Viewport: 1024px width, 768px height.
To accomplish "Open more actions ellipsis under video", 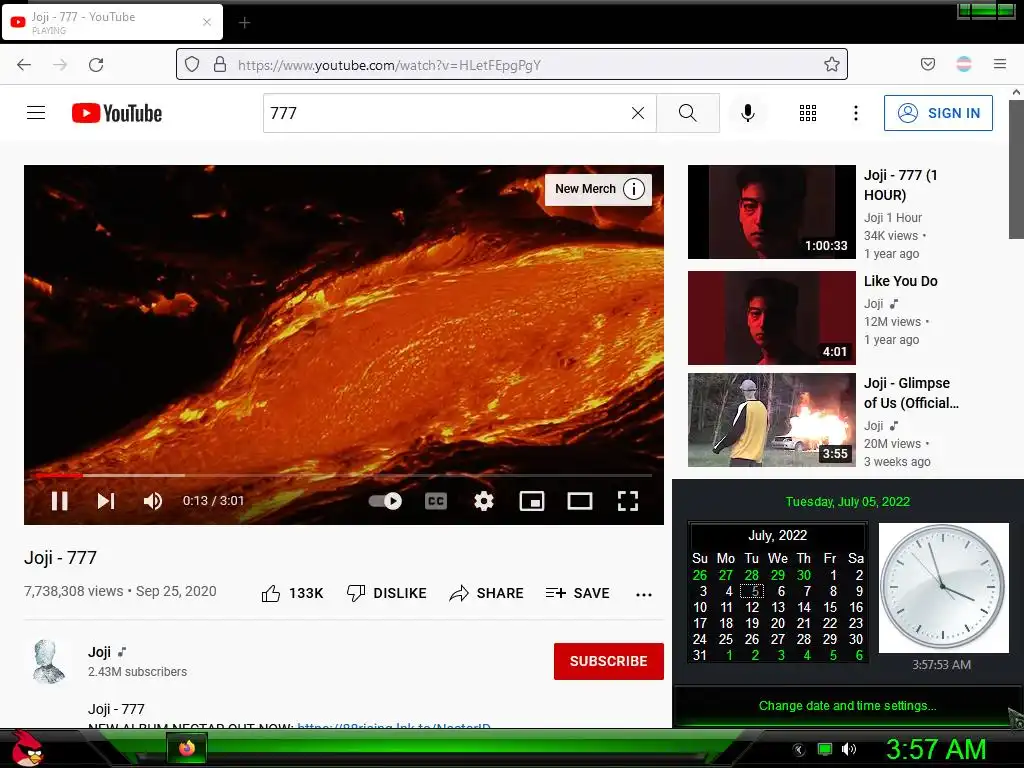I will [644, 594].
